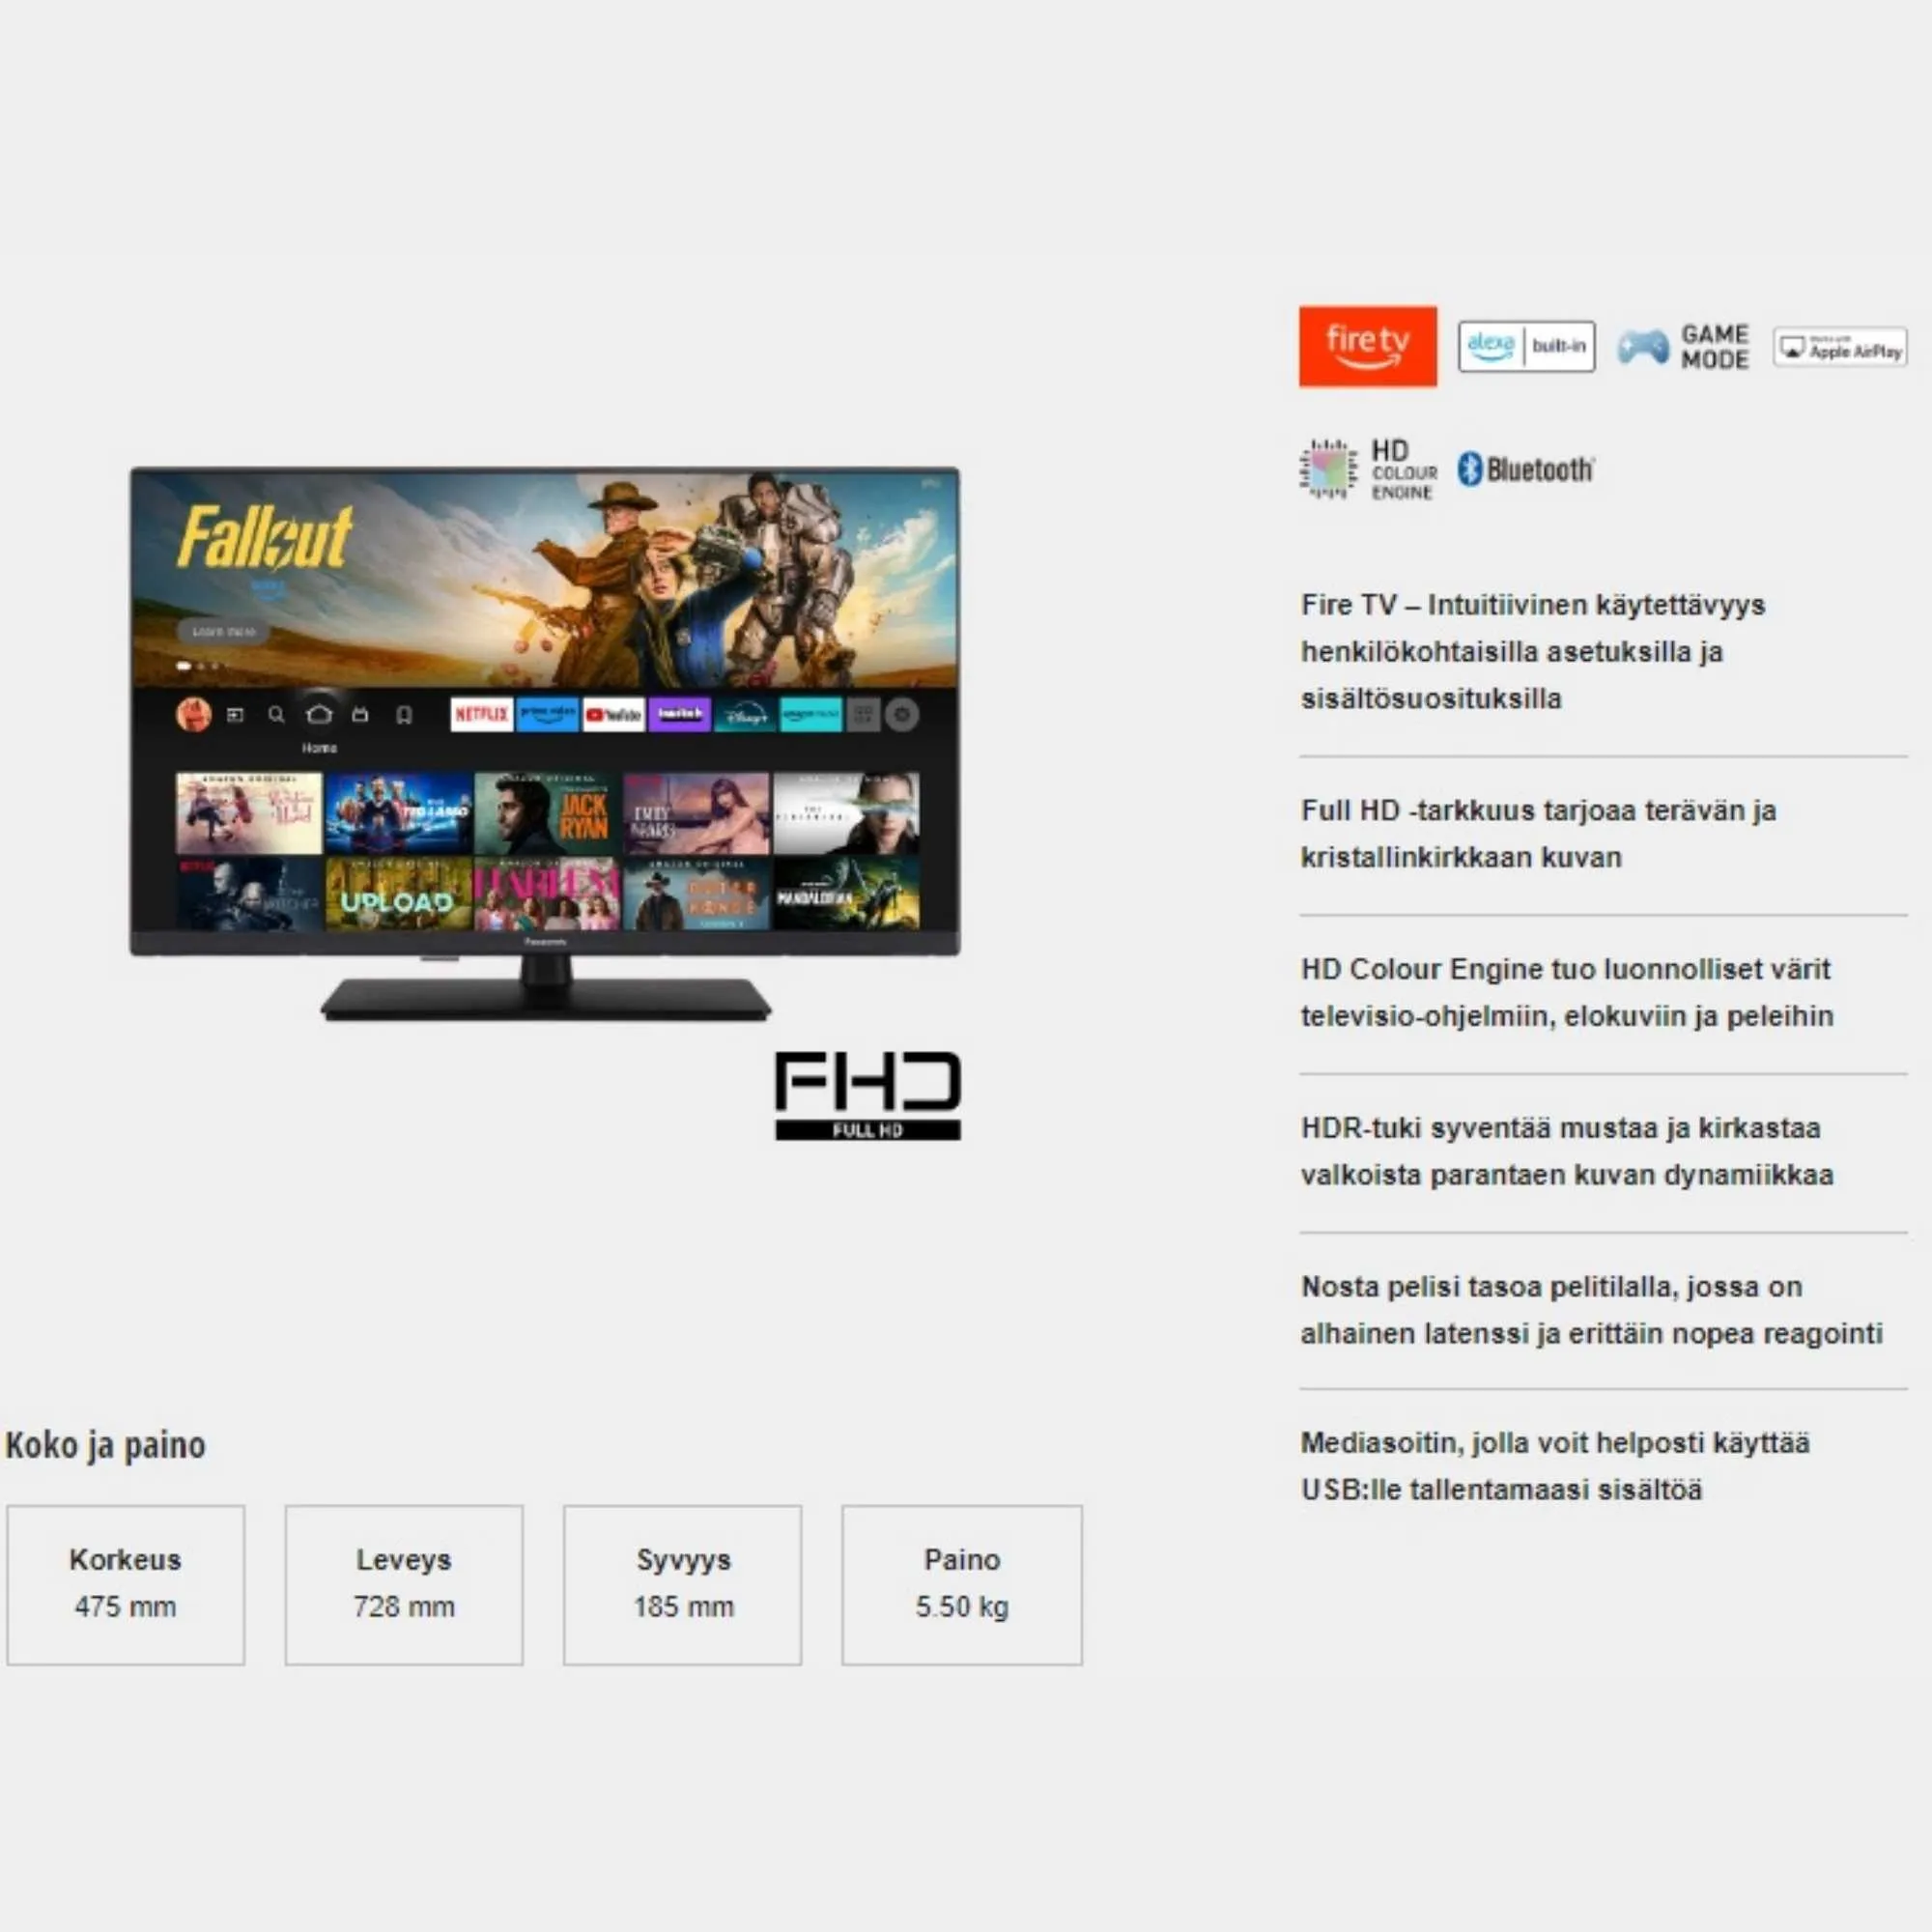
Task: Click the Home icon on TV nav bar
Action: tap(319, 714)
